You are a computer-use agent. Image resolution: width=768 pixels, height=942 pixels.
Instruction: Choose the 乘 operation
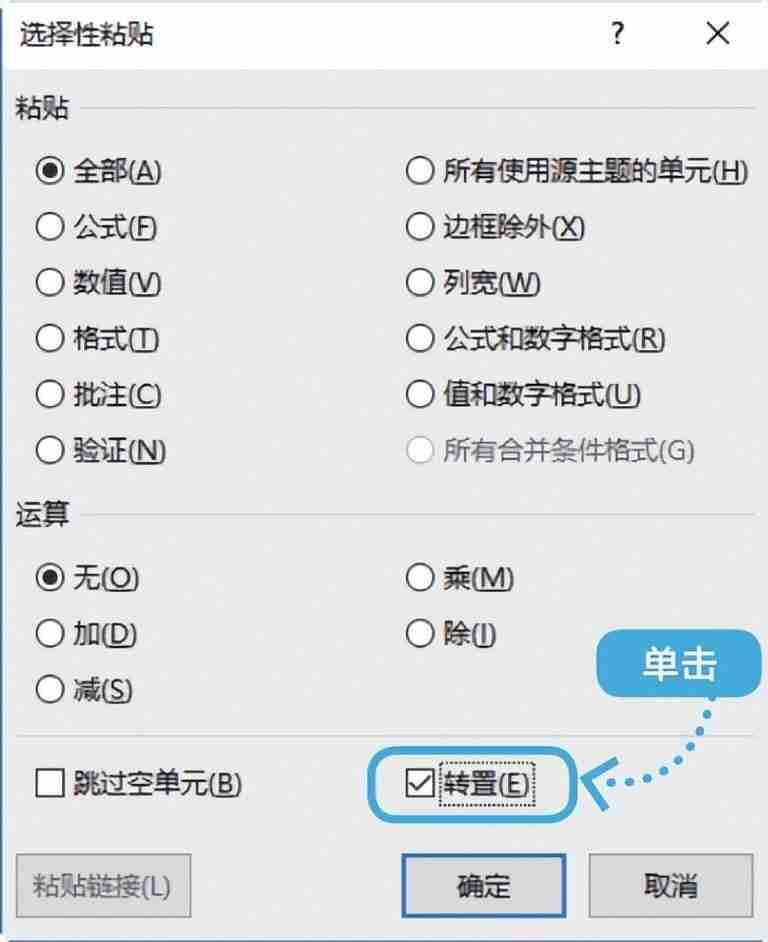click(418, 578)
